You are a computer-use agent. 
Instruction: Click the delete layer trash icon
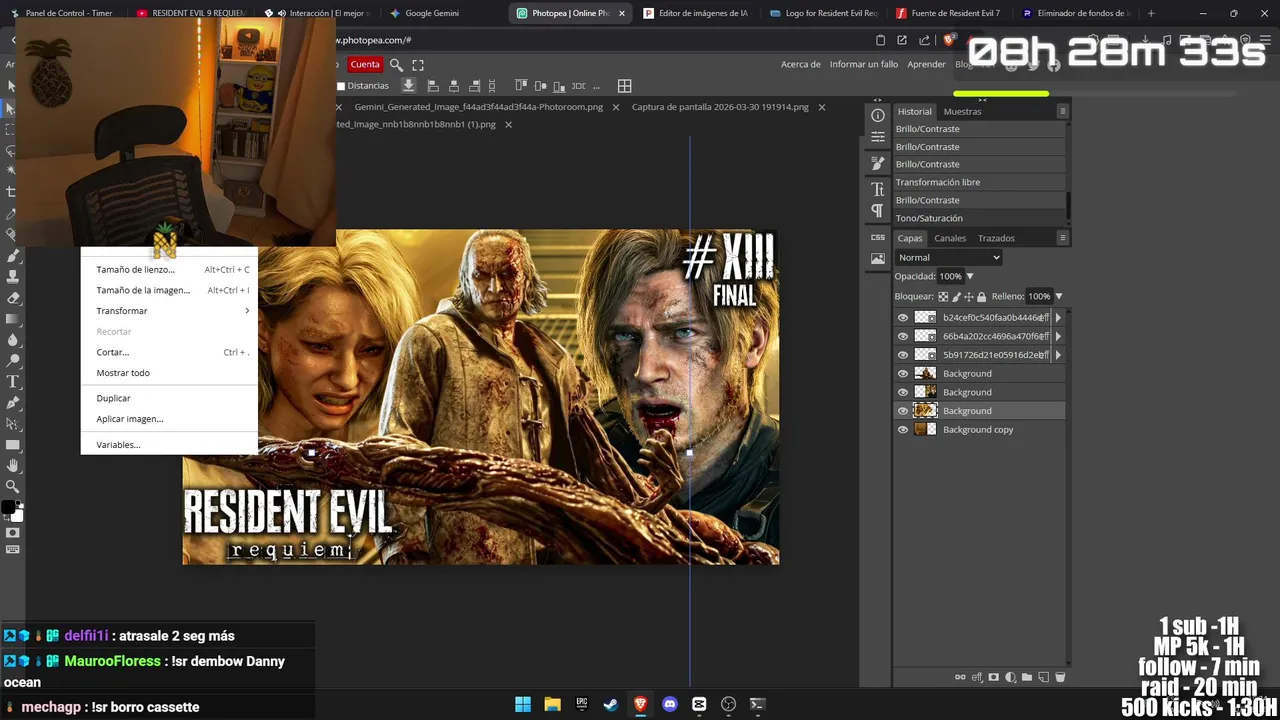coord(1060,677)
